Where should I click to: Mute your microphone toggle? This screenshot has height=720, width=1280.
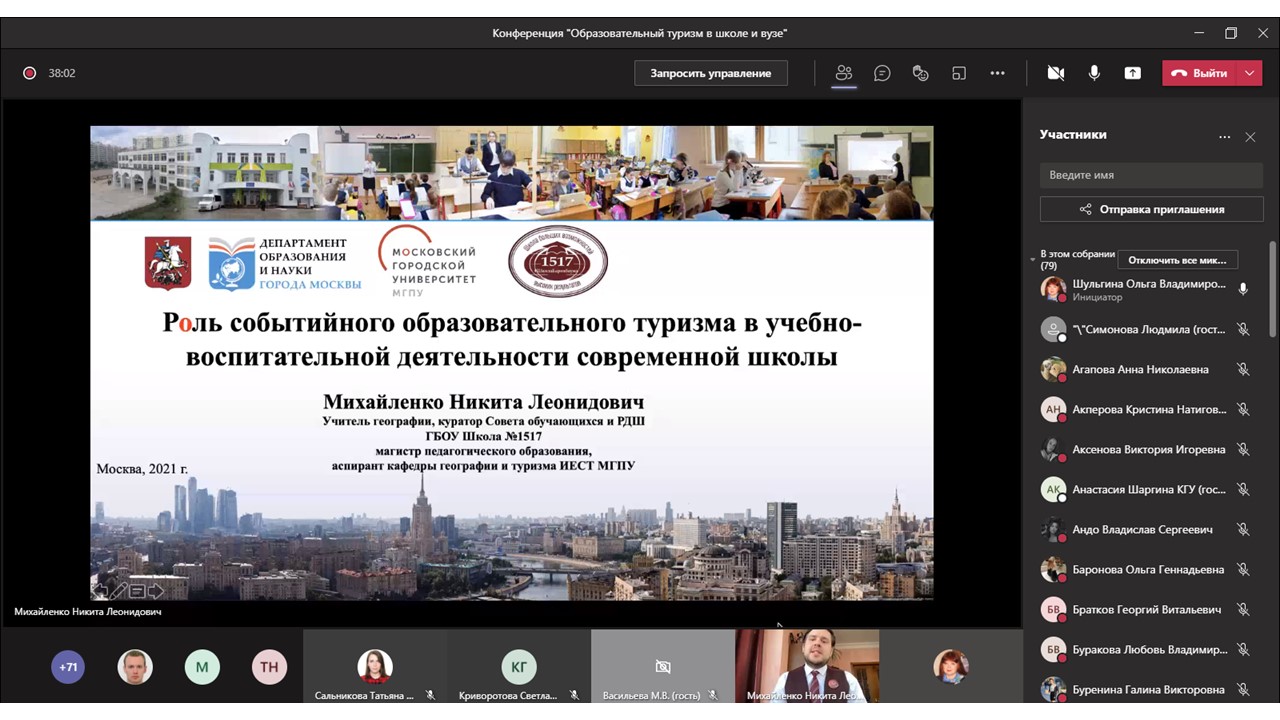[x=1094, y=72]
